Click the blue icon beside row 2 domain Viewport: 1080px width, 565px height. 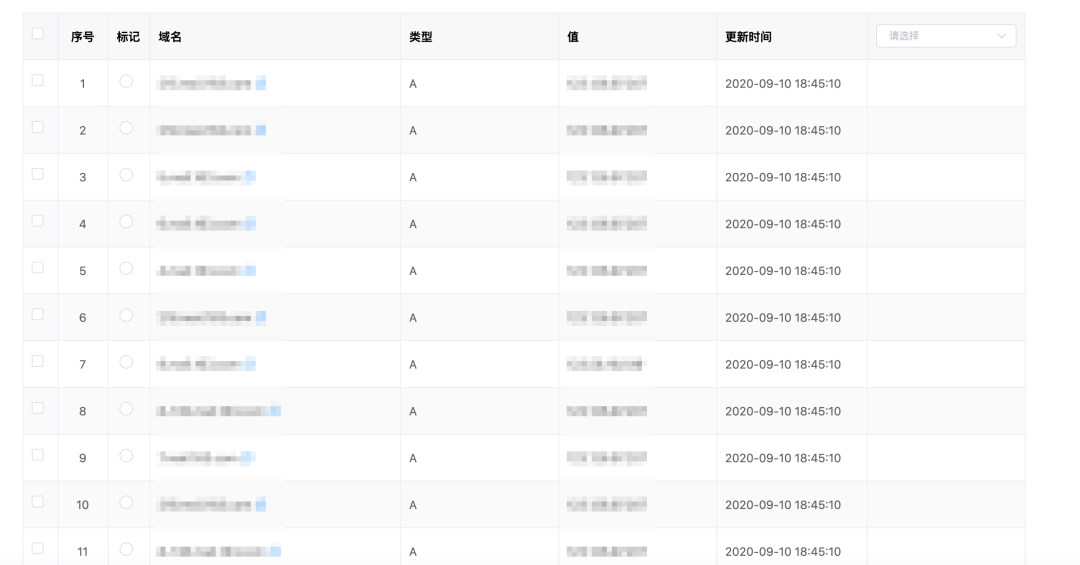tap(260, 131)
